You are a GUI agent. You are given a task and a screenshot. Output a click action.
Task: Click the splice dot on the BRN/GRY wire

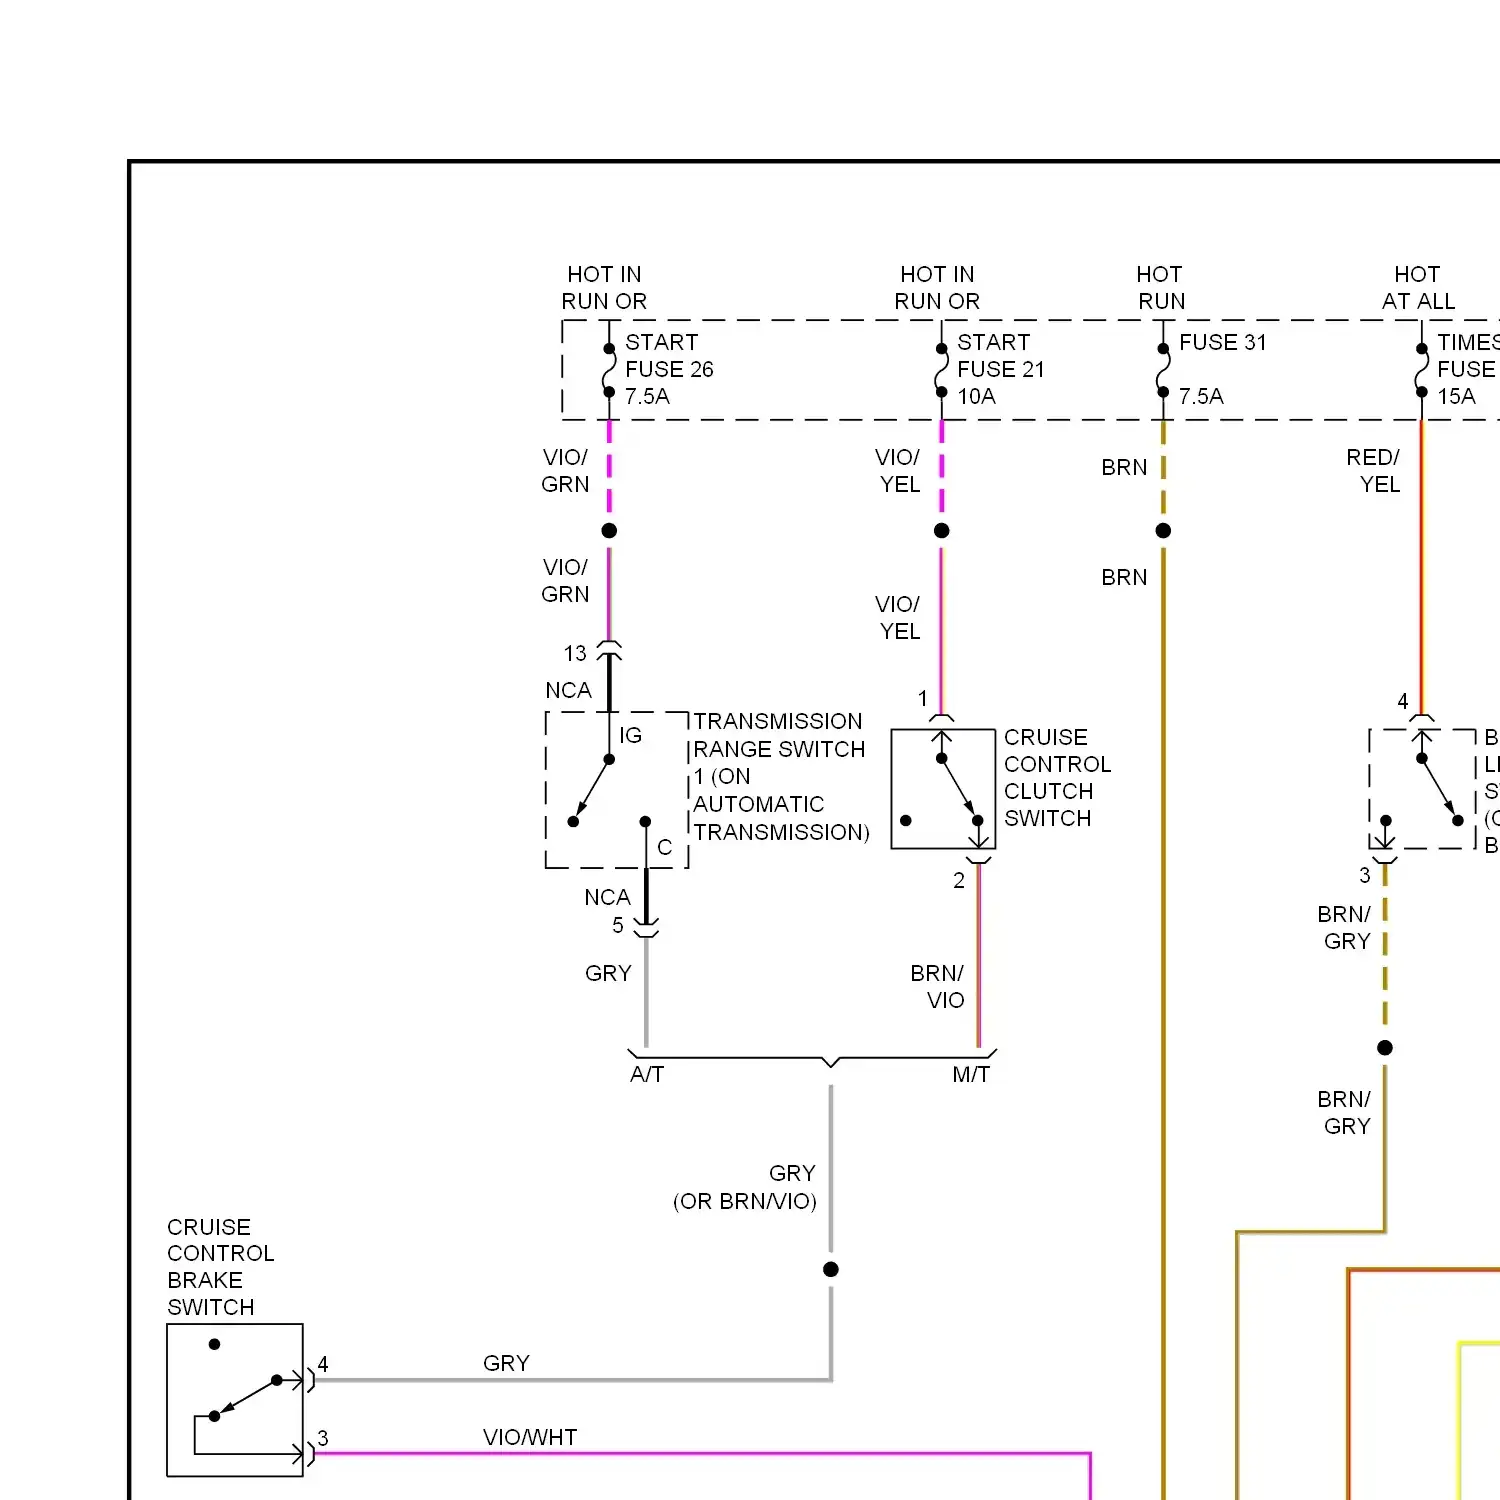tap(1385, 1047)
